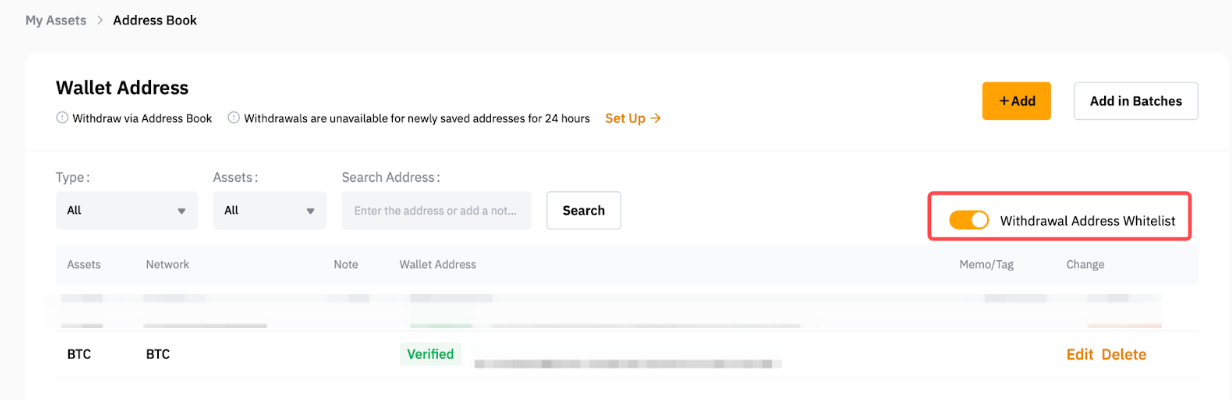The image size is (1232, 400).
Task: Click the breadcrumb chevron after My Assets
Action: tap(100, 20)
